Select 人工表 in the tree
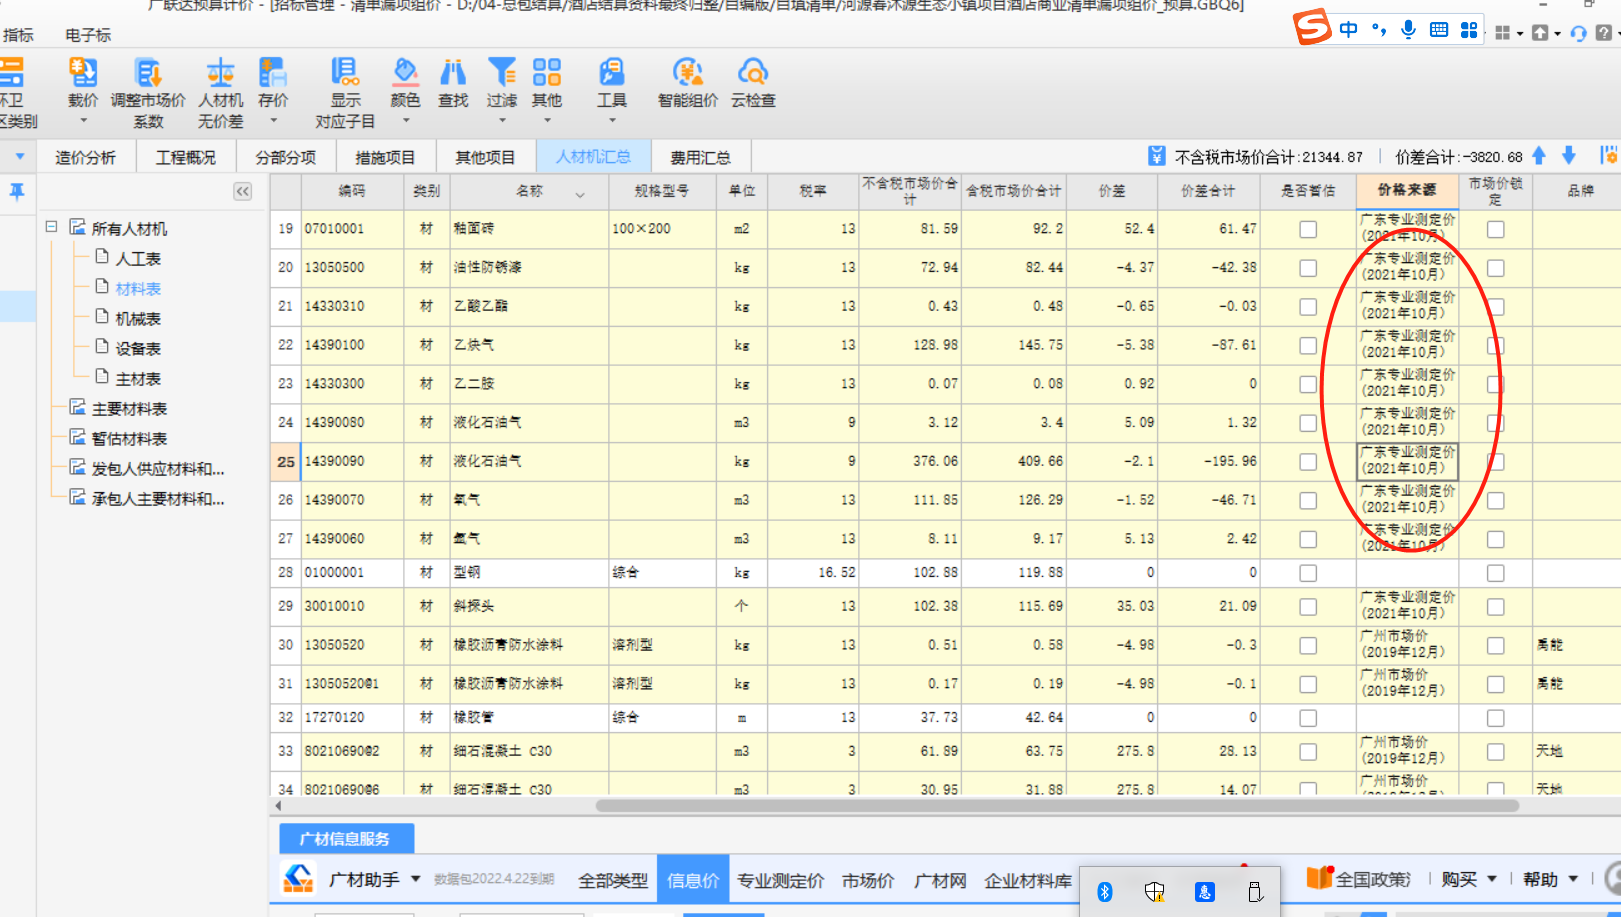The width and height of the screenshot is (1621, 917). pos(138,258)
